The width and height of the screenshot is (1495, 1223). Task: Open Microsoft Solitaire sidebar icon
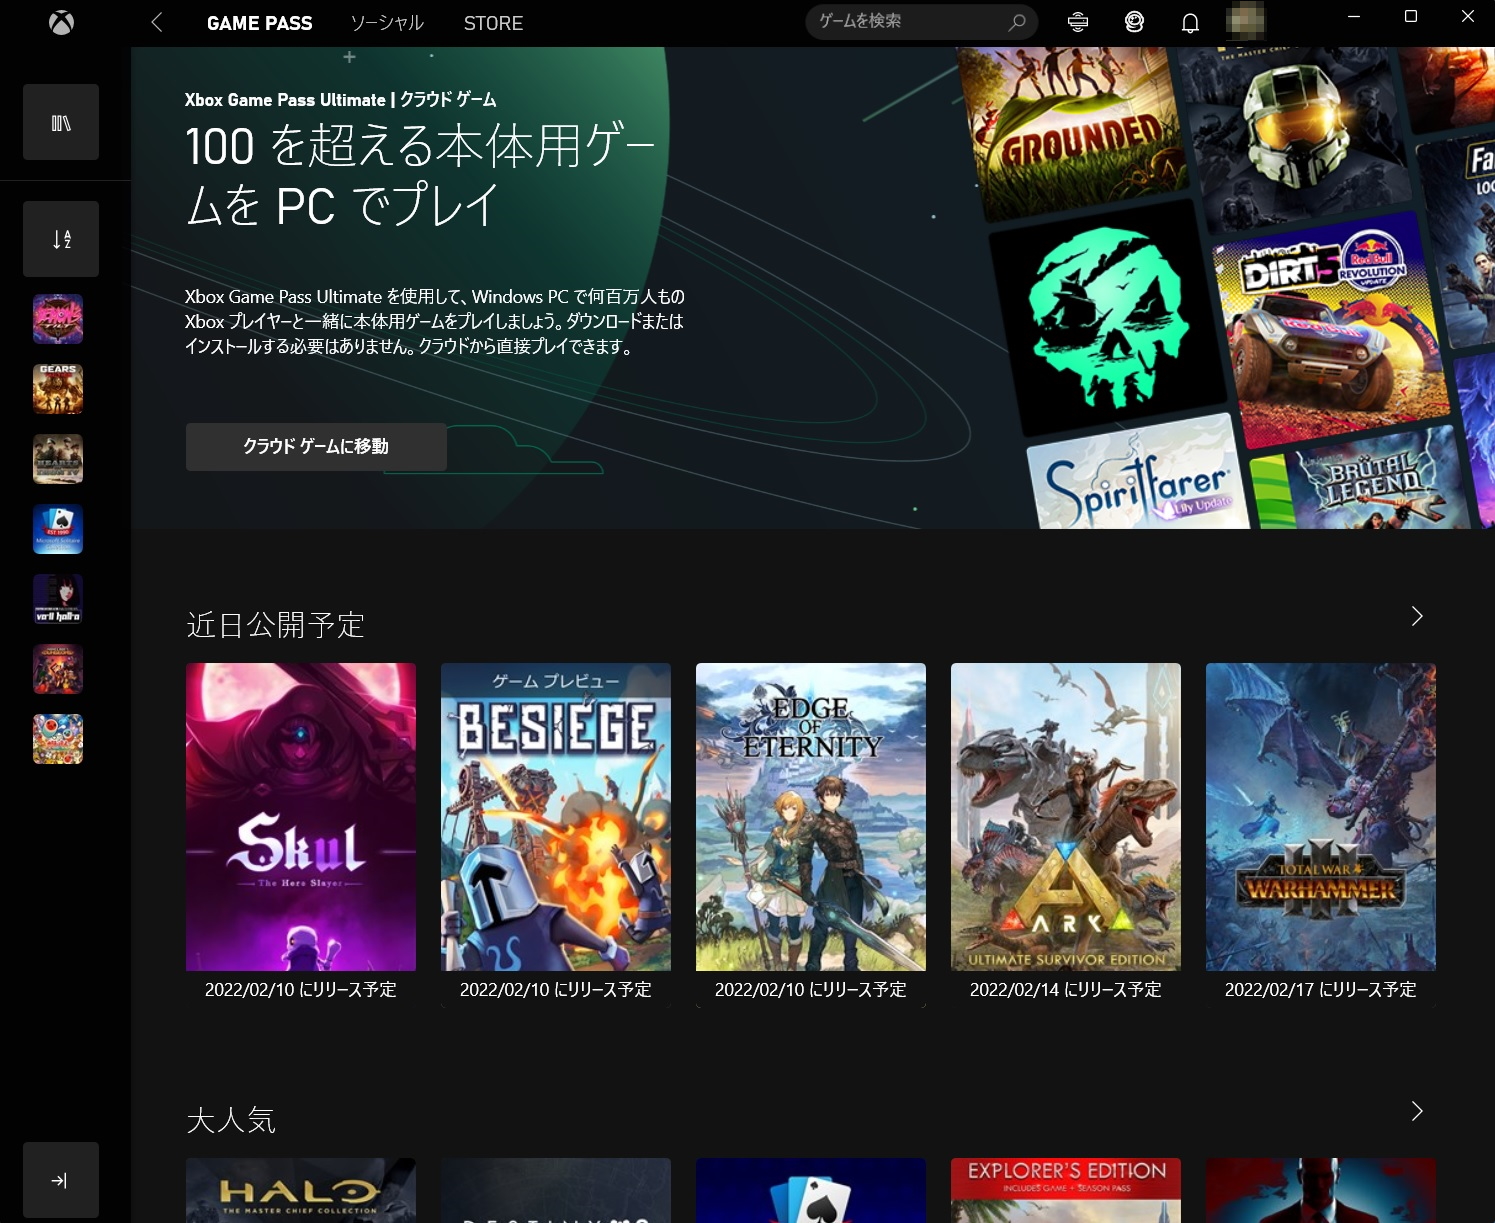[58, 530]
